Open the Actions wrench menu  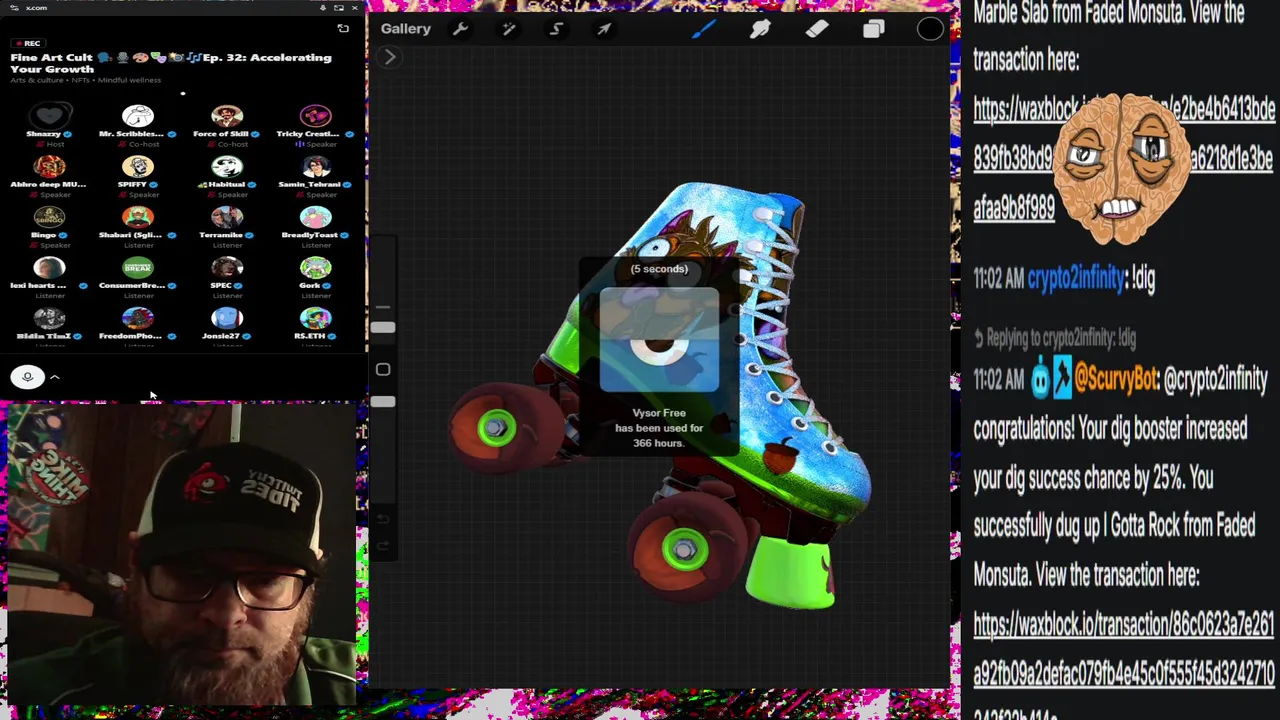click(x=460, y=29)
